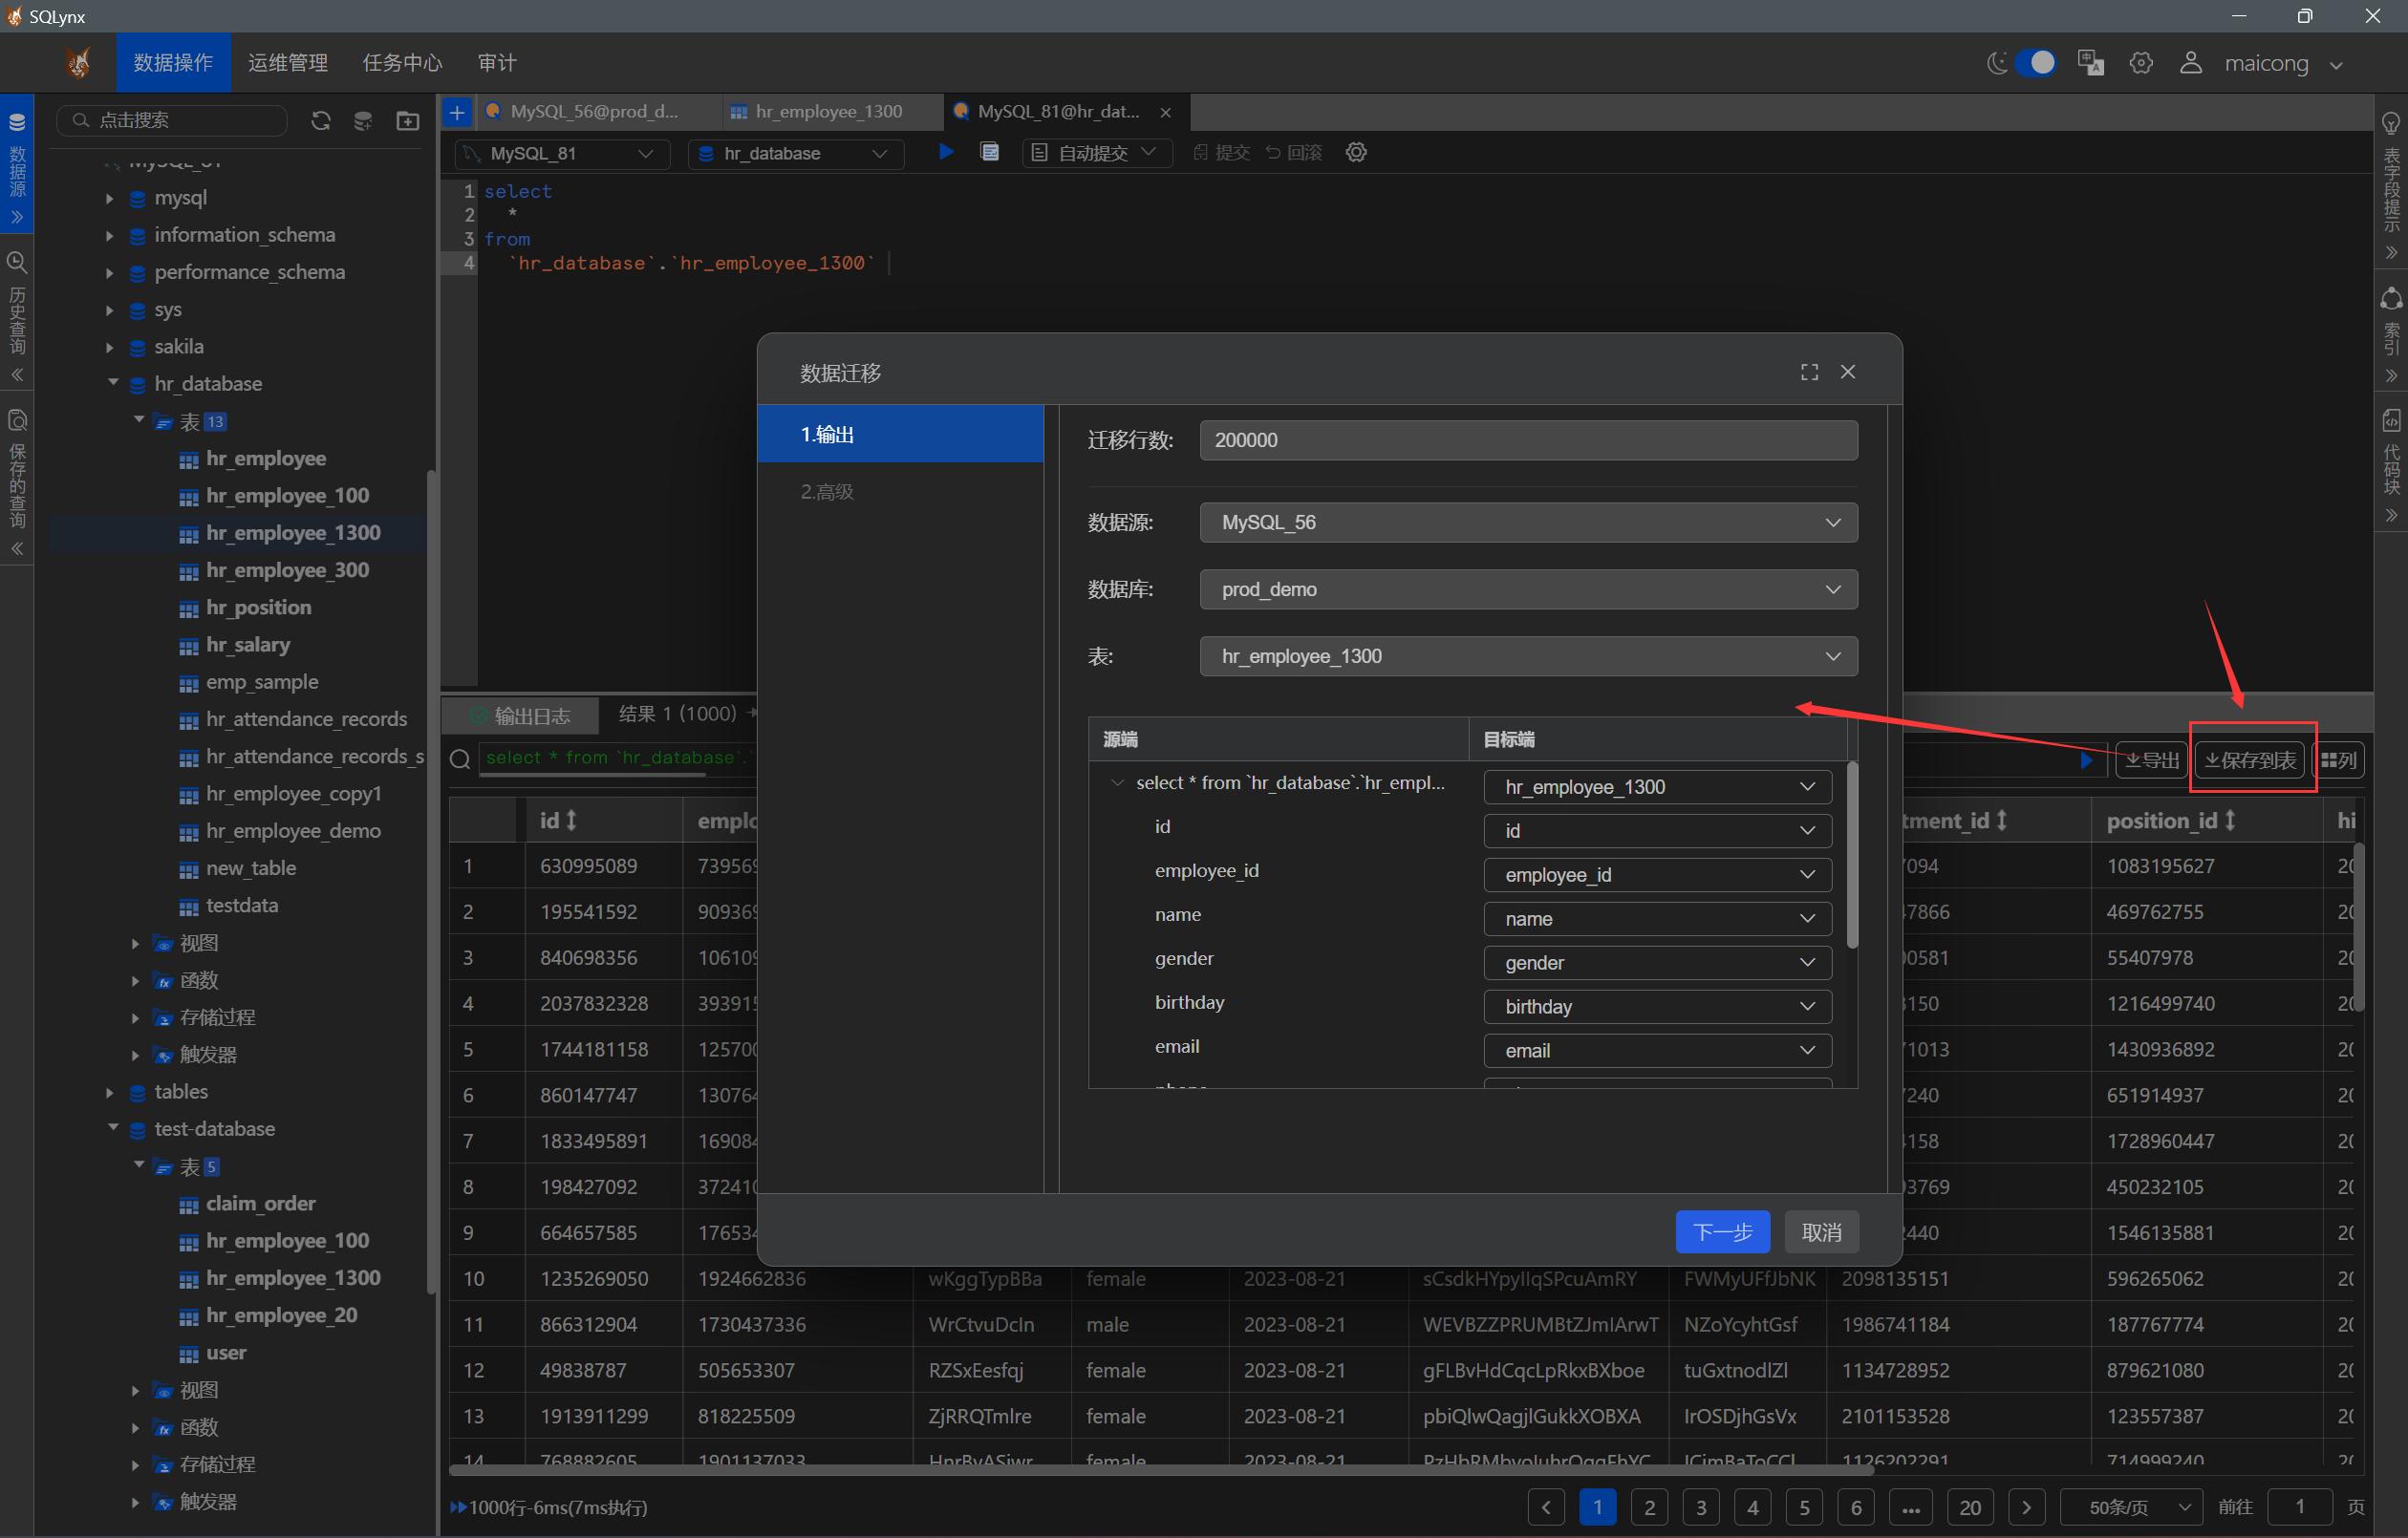Expand the sakila database node

(x=109, y=347)
